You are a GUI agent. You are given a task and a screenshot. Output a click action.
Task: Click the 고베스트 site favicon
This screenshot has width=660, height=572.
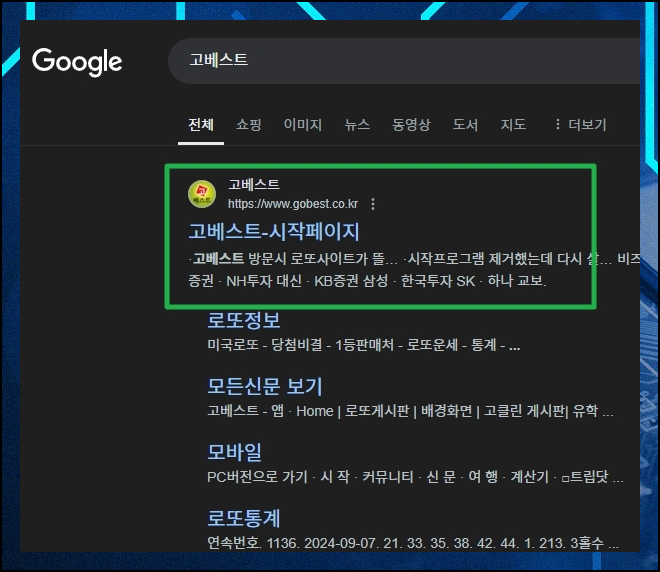[x=202, y=194]
